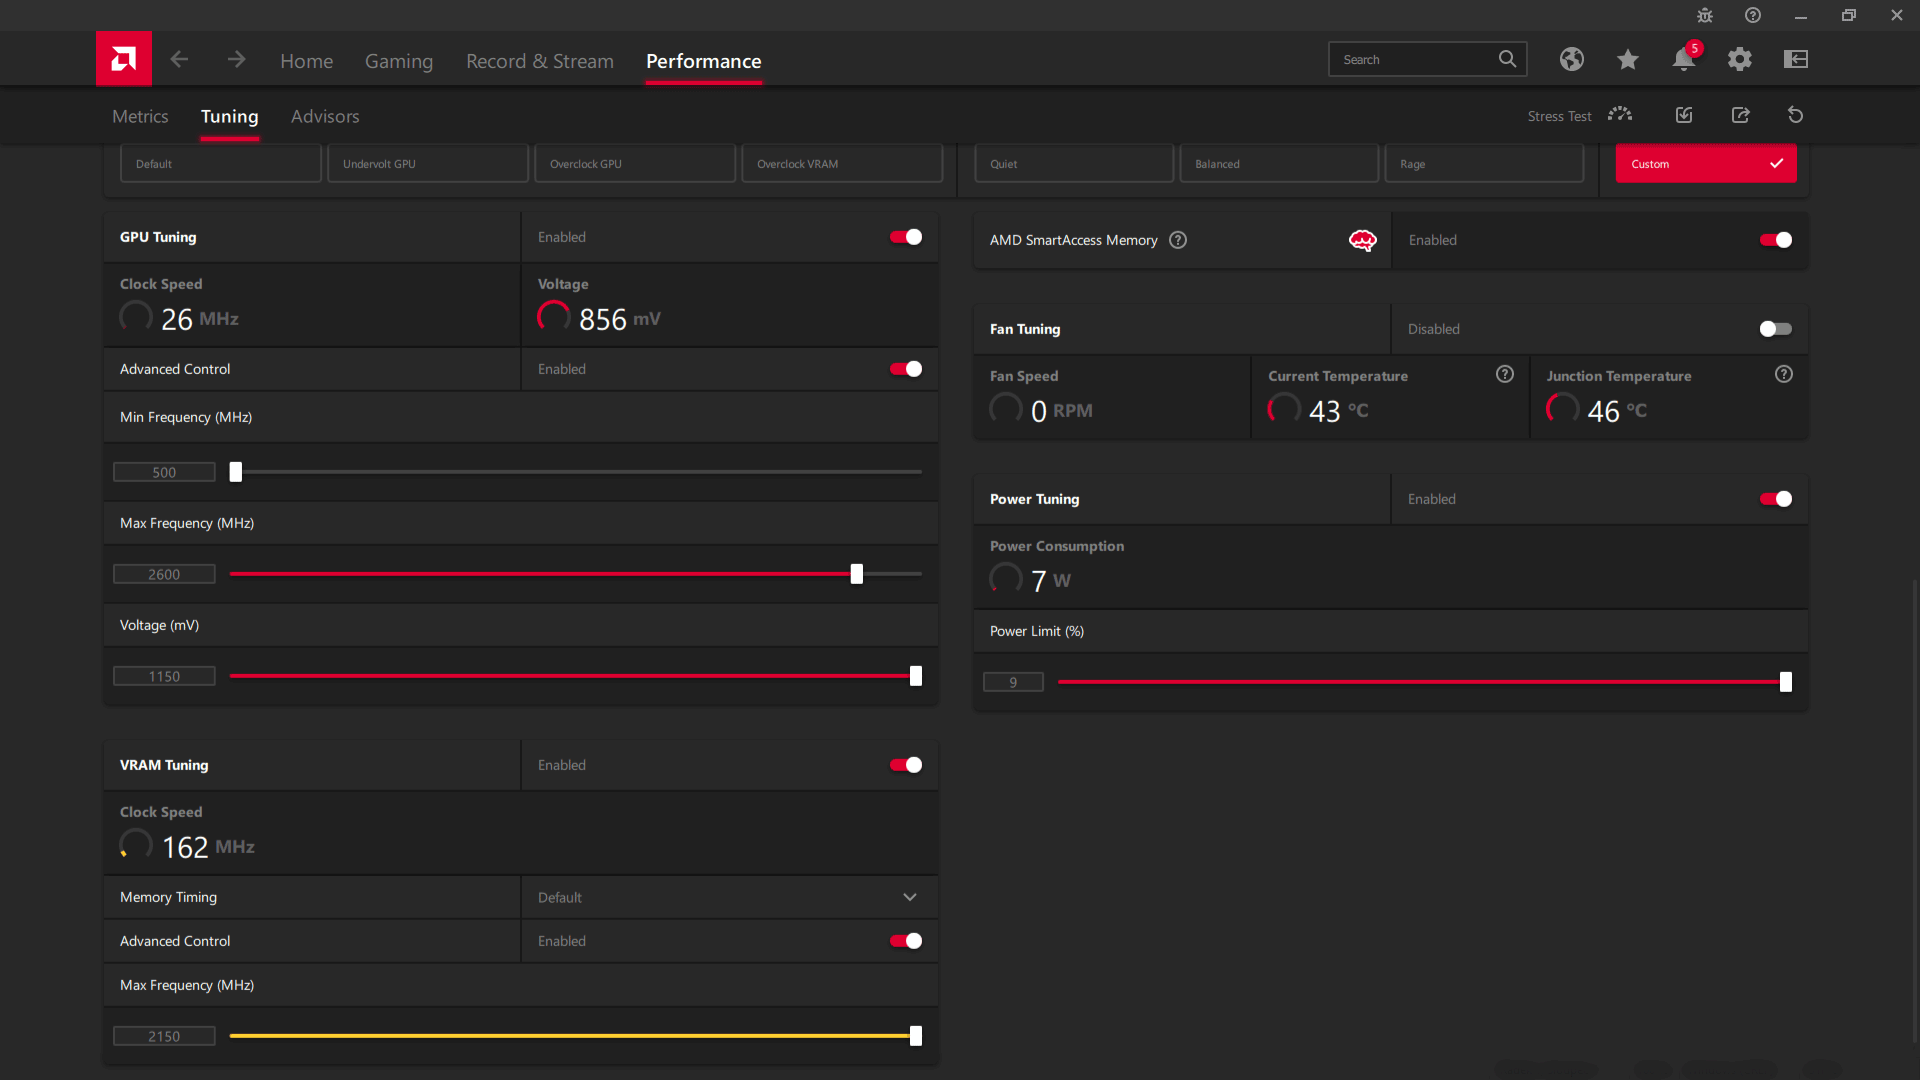Drag the Power Limit percentage slider
The image size is (1920, 1080).
point(1783,682)
